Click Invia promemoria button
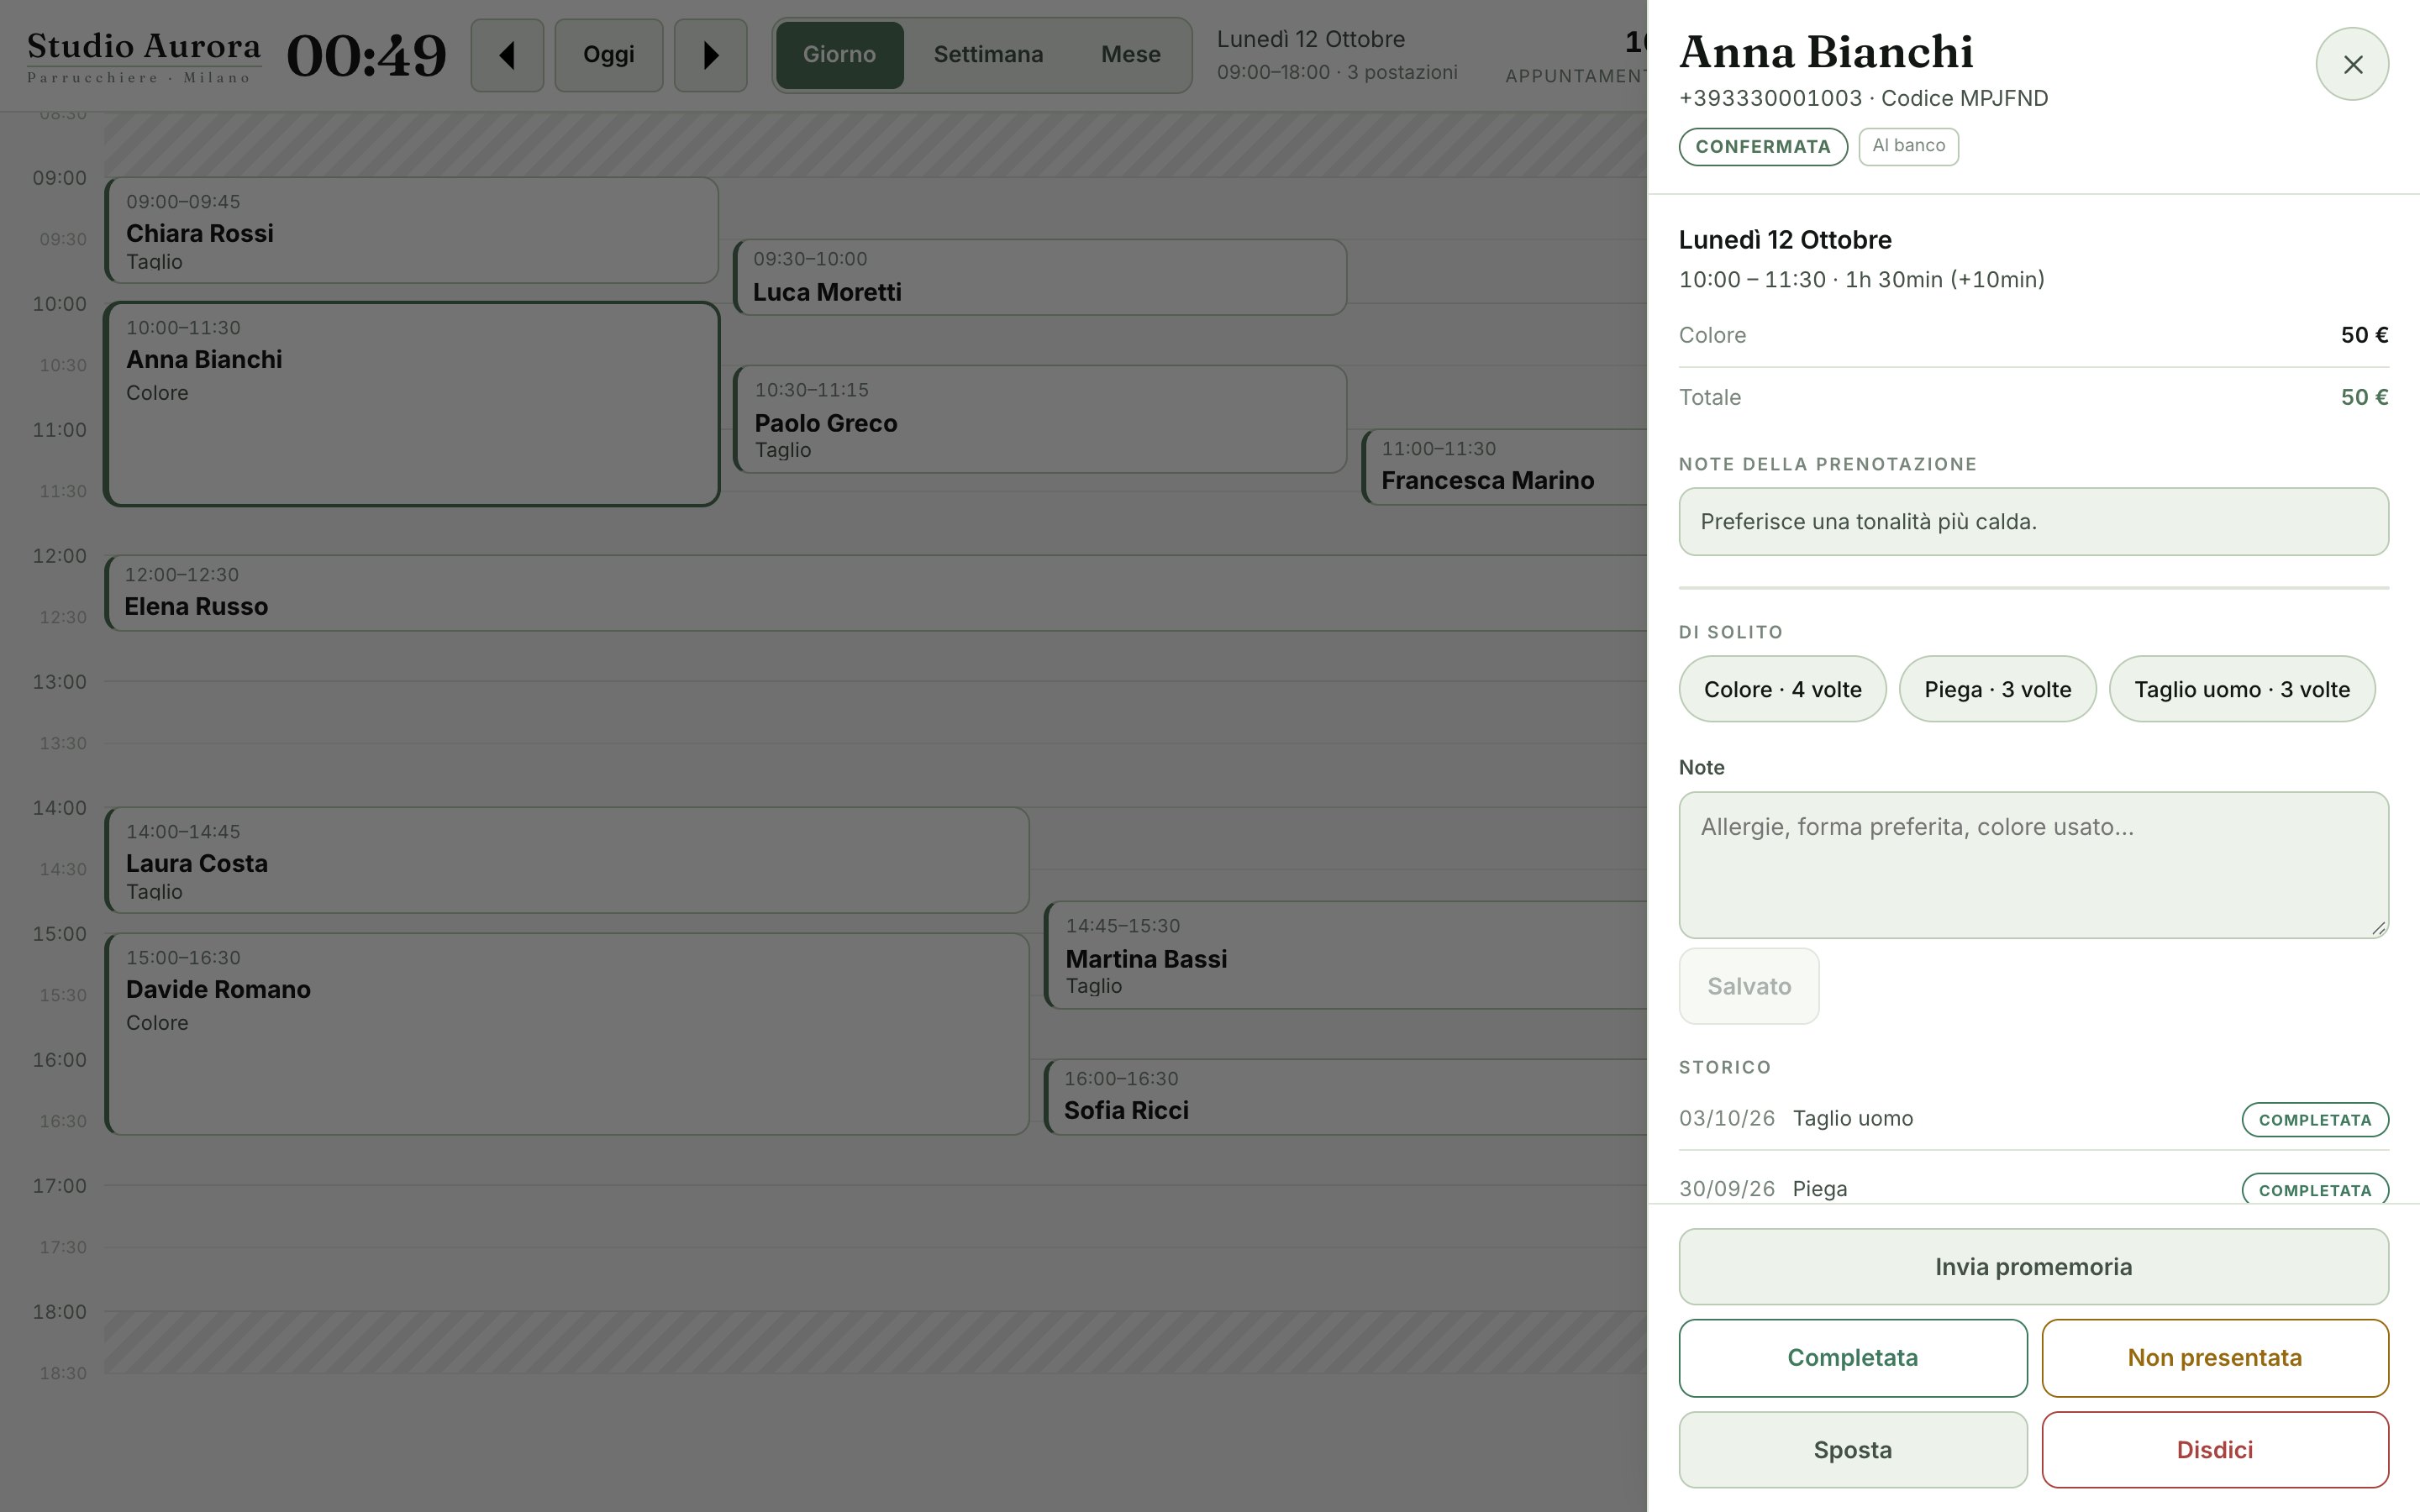The height and width of the screenshot is (1512, 2420). (x=2033, y=1267)
